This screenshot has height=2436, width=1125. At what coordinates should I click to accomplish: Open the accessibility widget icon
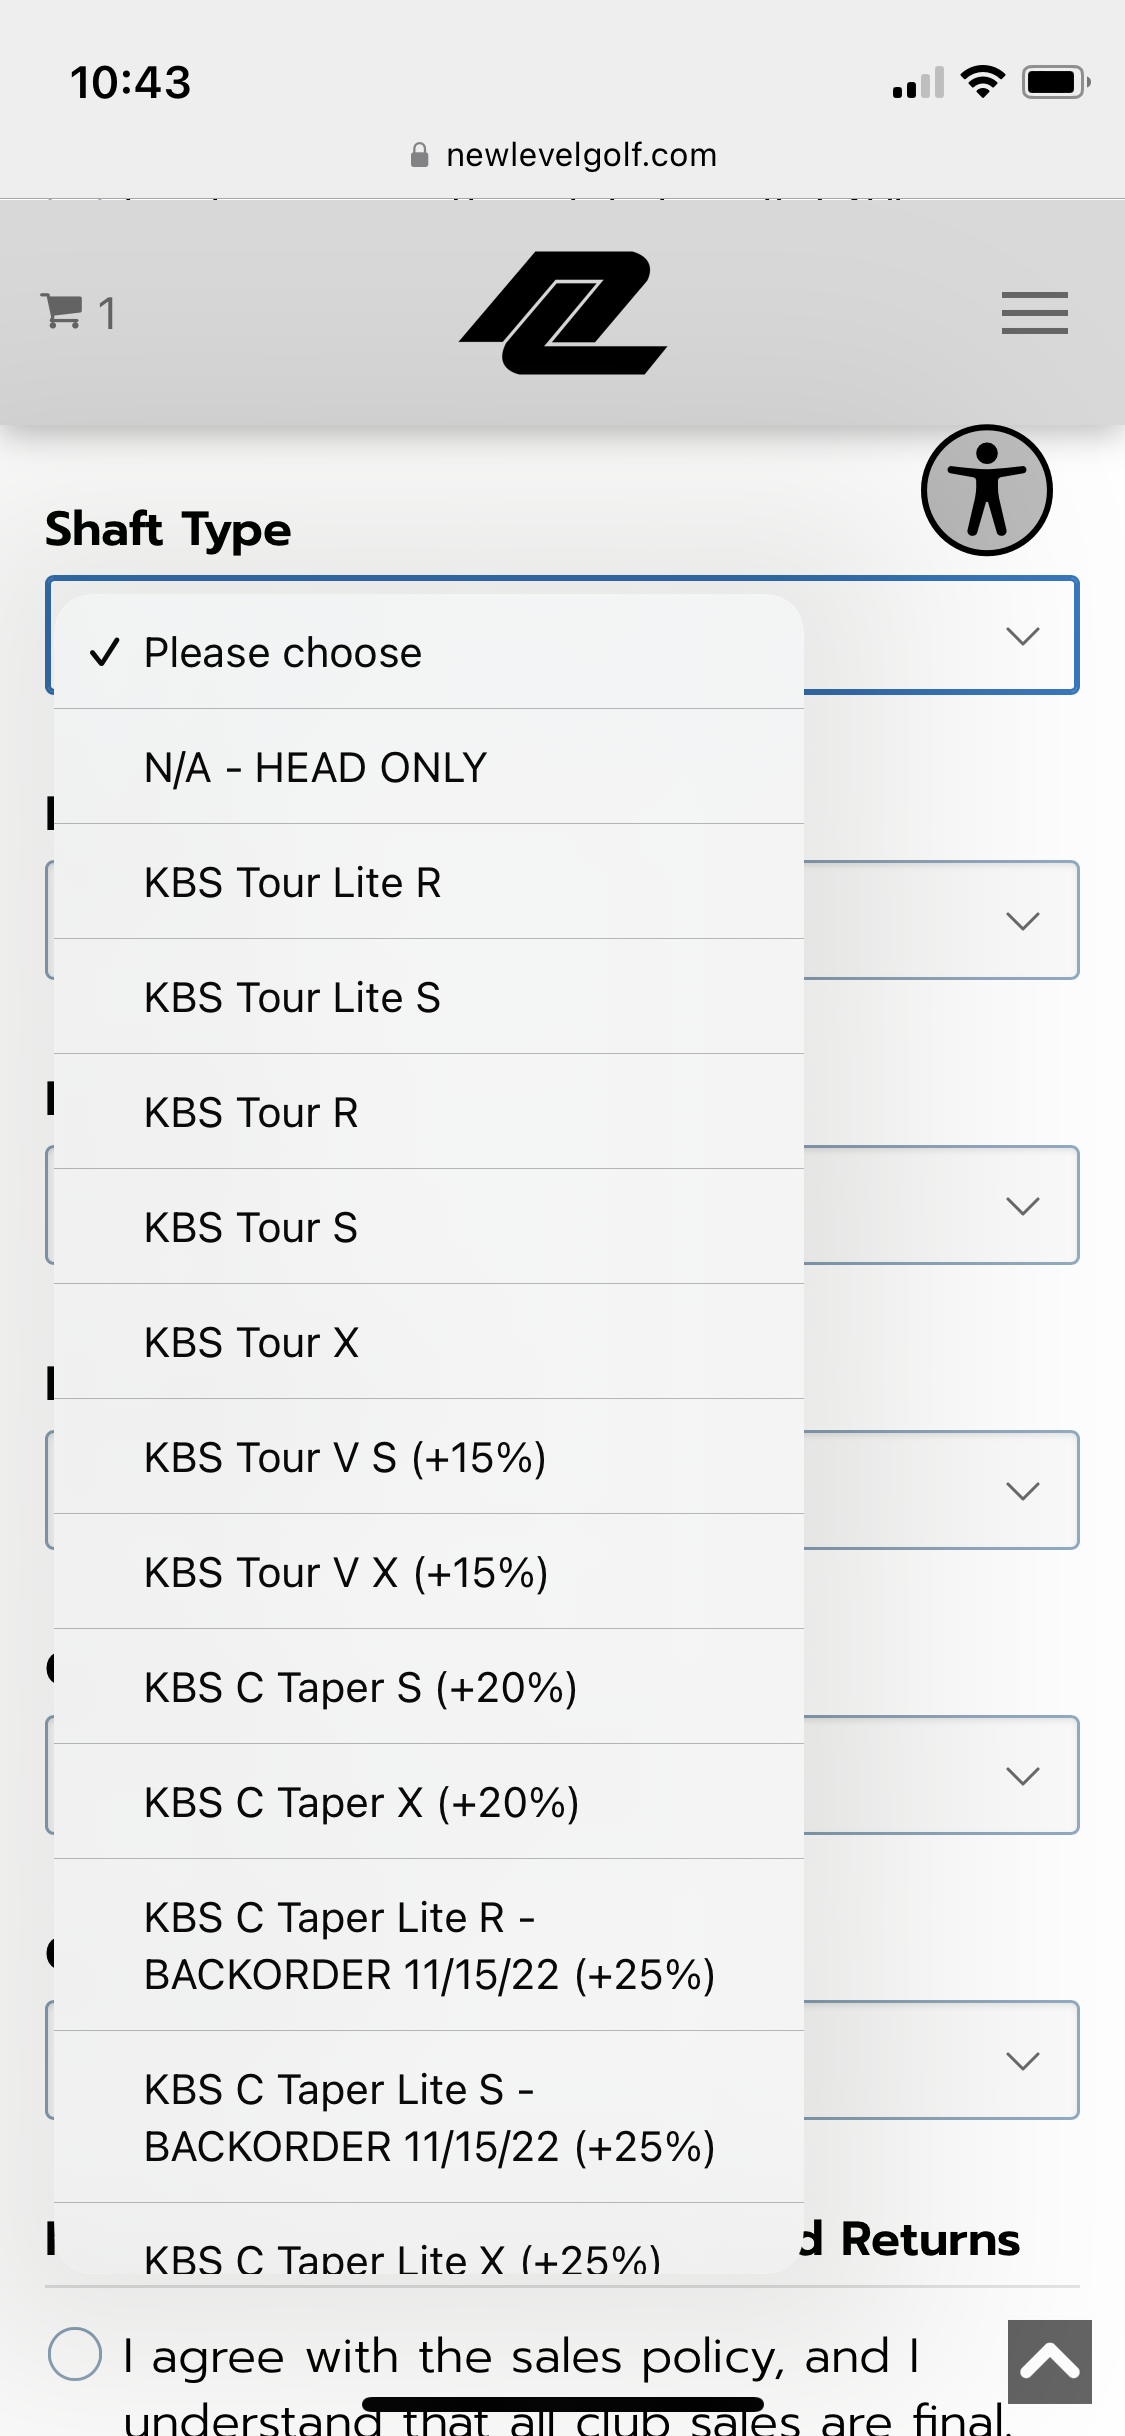pos(986,490)
